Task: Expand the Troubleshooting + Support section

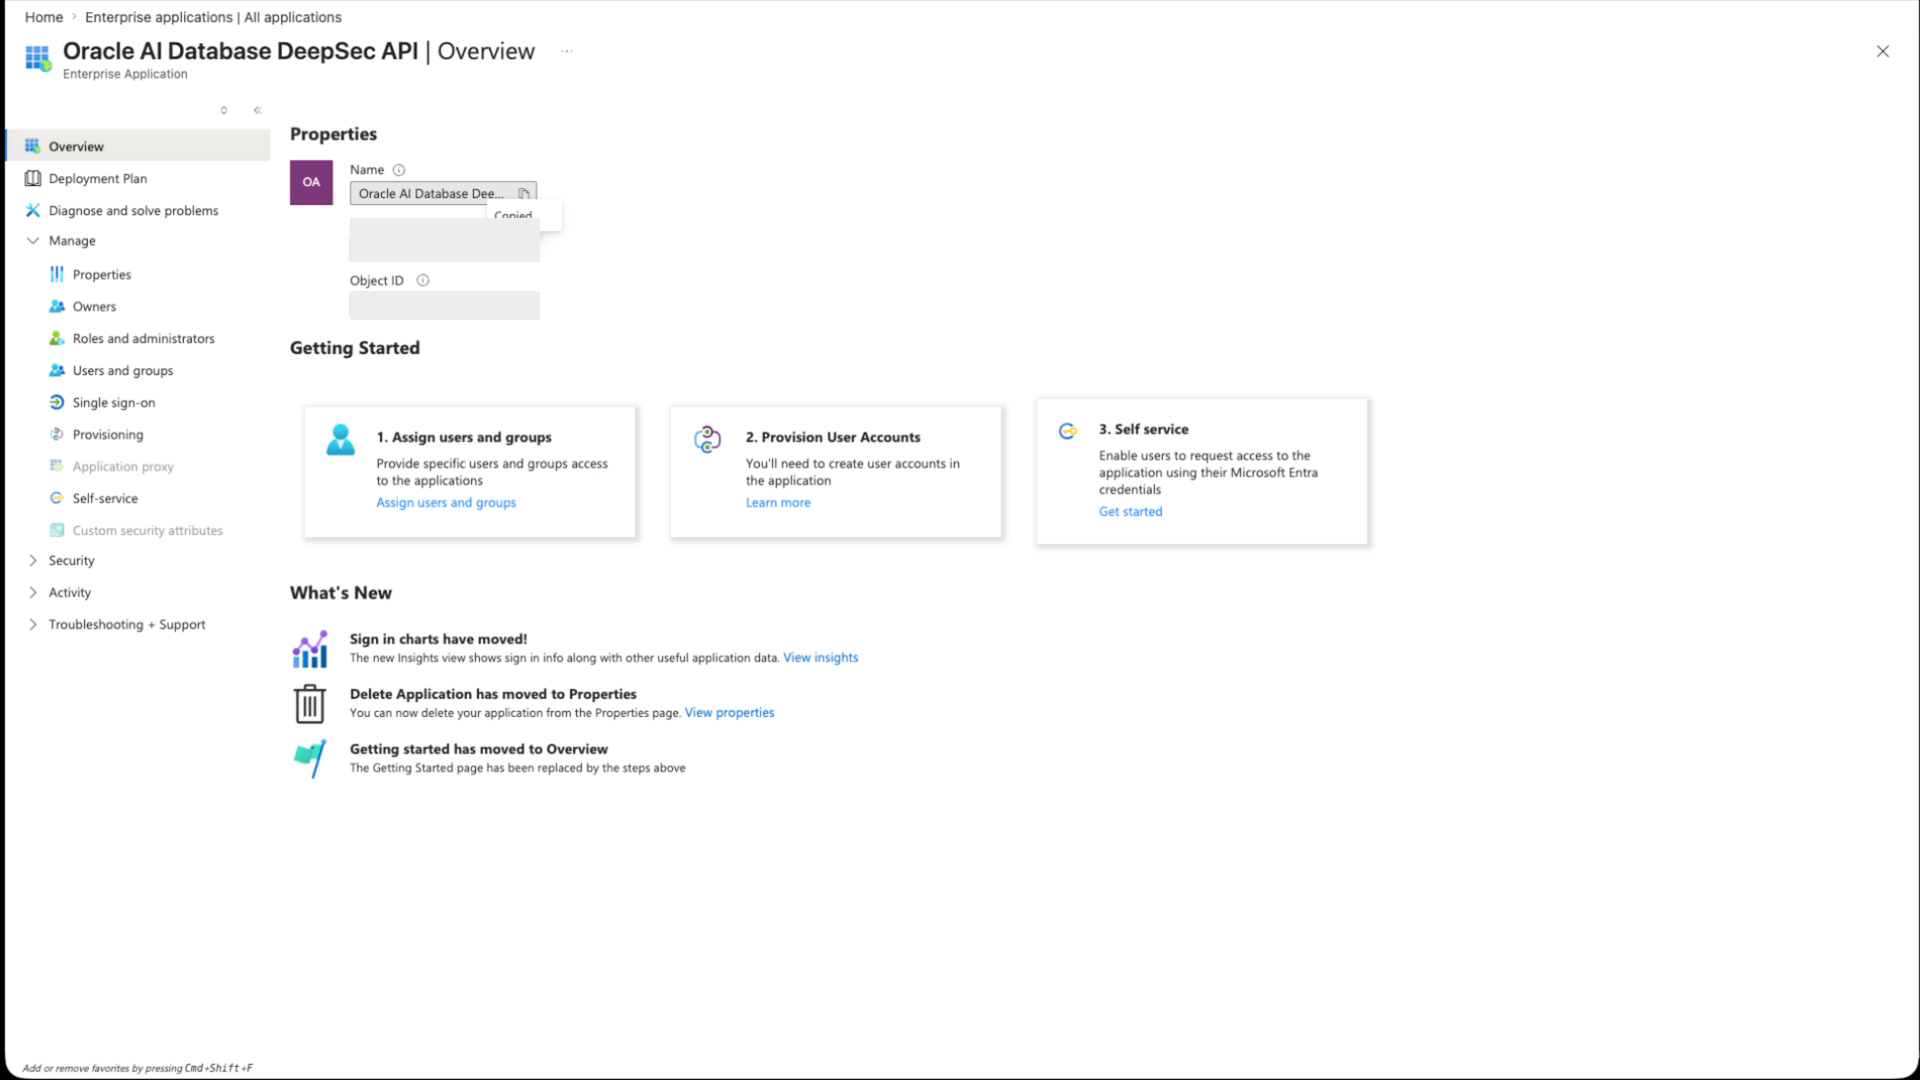Action: point(33,625)
